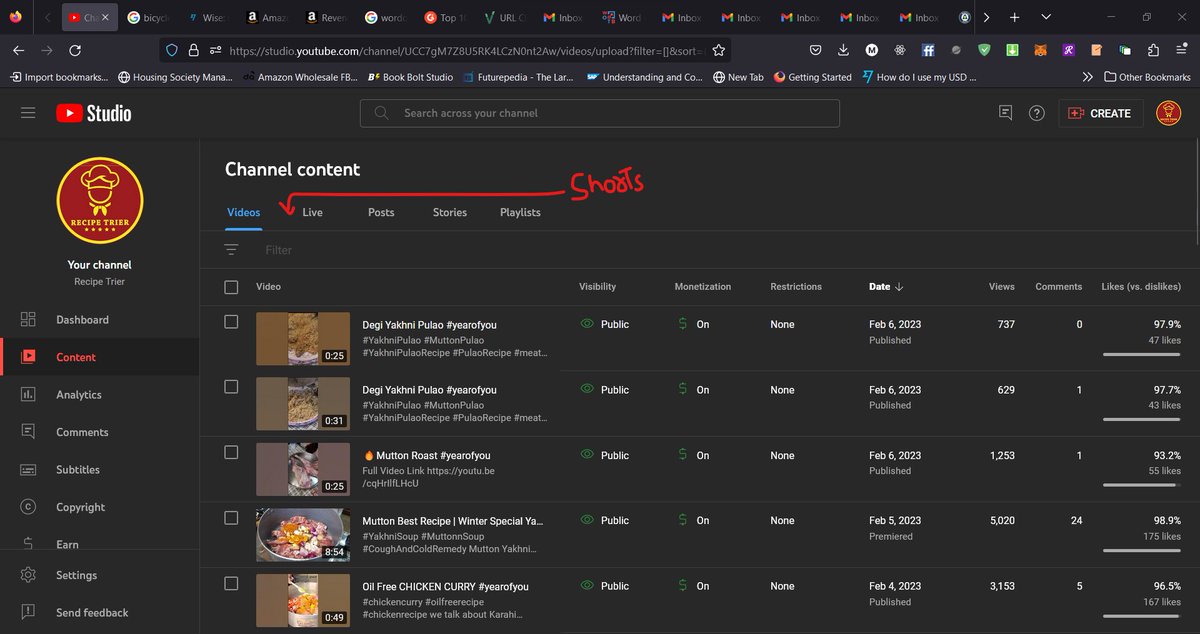Click the likes bar for Mutton Best Recipe
This screenshot has height=634, width=1200.
pyautogui.click(x=1142, y=550)
